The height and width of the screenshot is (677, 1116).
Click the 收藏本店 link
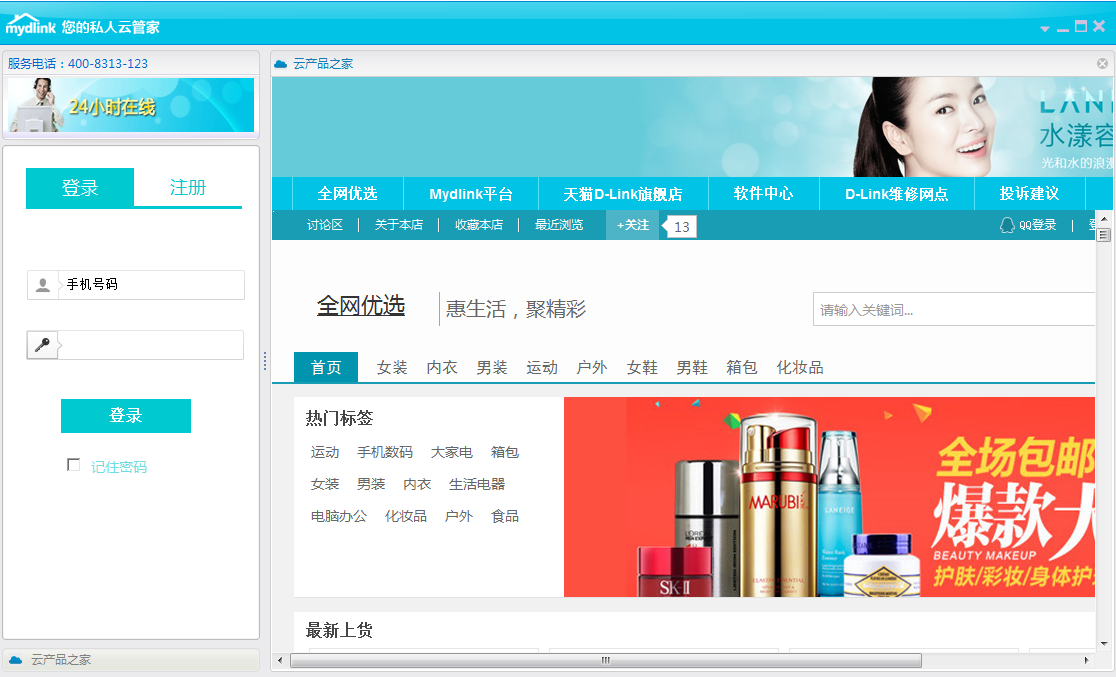pyautogui.click(x=479, y=225)
